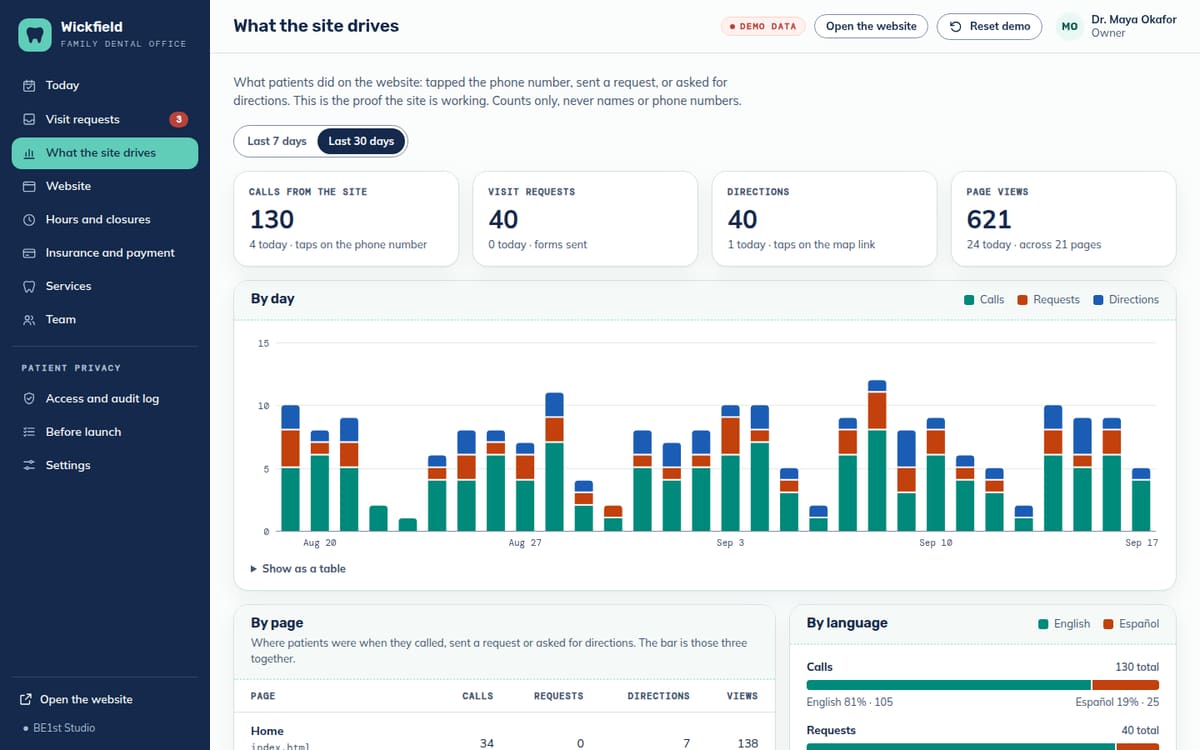Click the Before launch checklist icon
This screenshot has width=1200, height=750.
pyautogui.click(x=29, y=432)
